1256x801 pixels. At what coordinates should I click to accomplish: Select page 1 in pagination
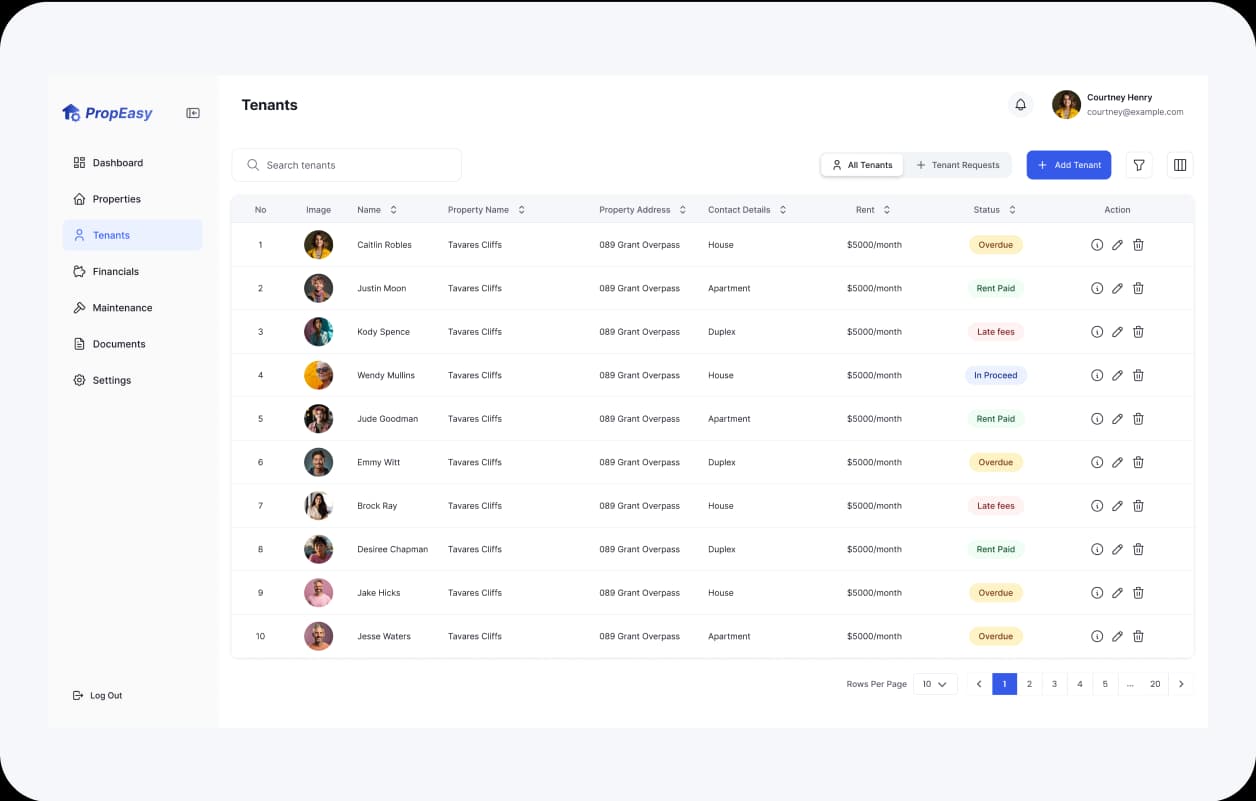pyautogui.click(x=1004, y=684)
